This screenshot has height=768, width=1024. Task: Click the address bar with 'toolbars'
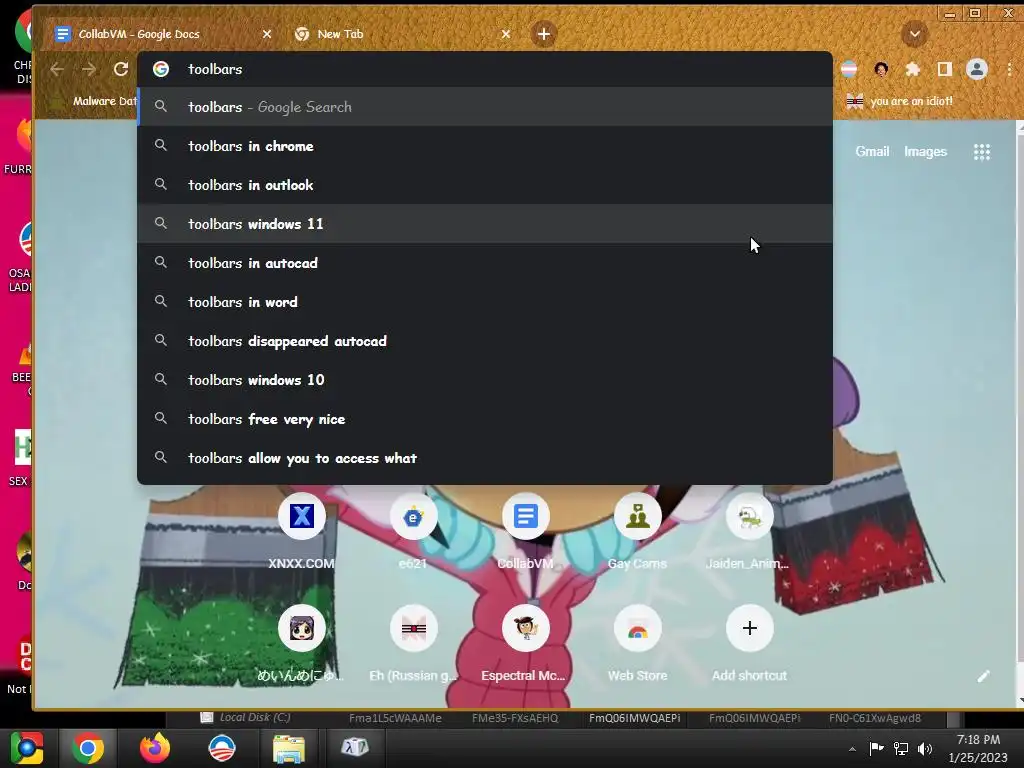pyautogui.click(x=485, y=69)
